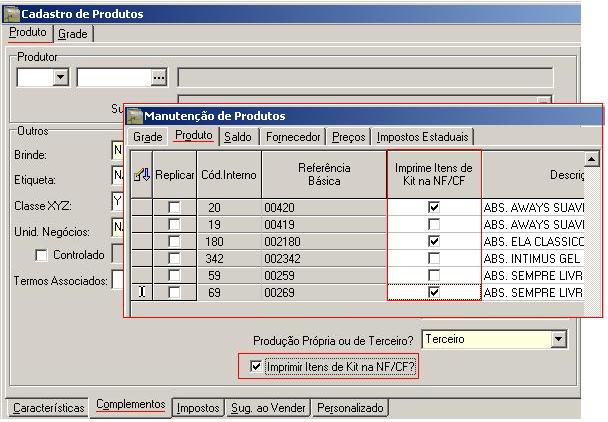Click Imprime Itens de Kit na NF/CF header
The height and width of the screenshot is (422, 608).
coord(434,175)
